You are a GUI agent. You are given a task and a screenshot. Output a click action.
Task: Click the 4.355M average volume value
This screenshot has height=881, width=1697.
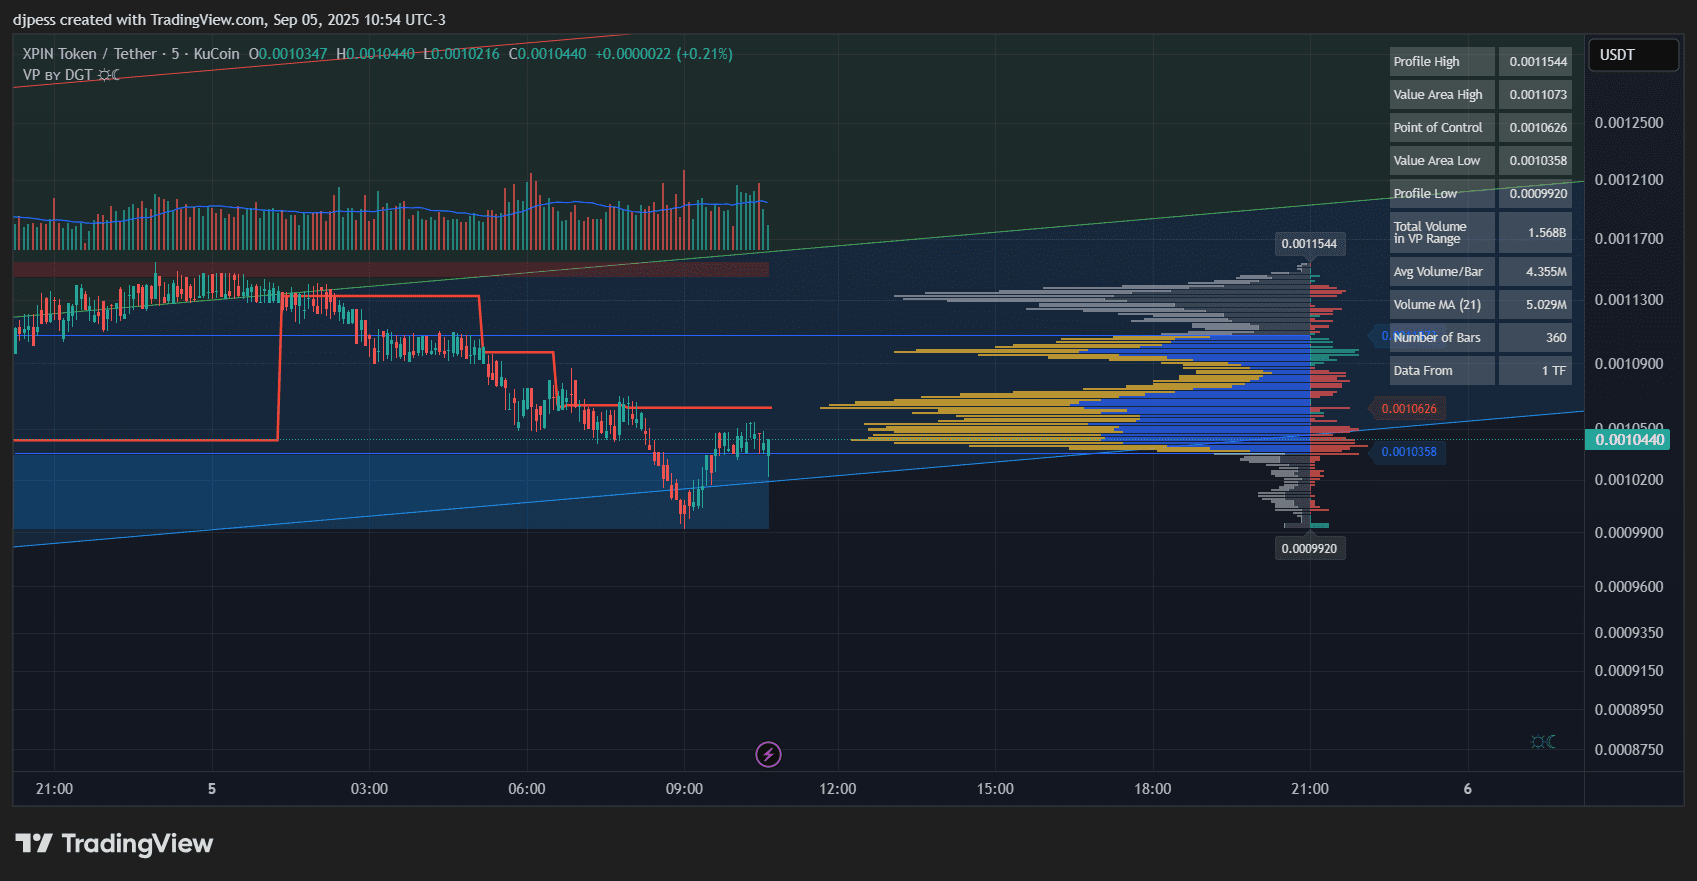1535,271
